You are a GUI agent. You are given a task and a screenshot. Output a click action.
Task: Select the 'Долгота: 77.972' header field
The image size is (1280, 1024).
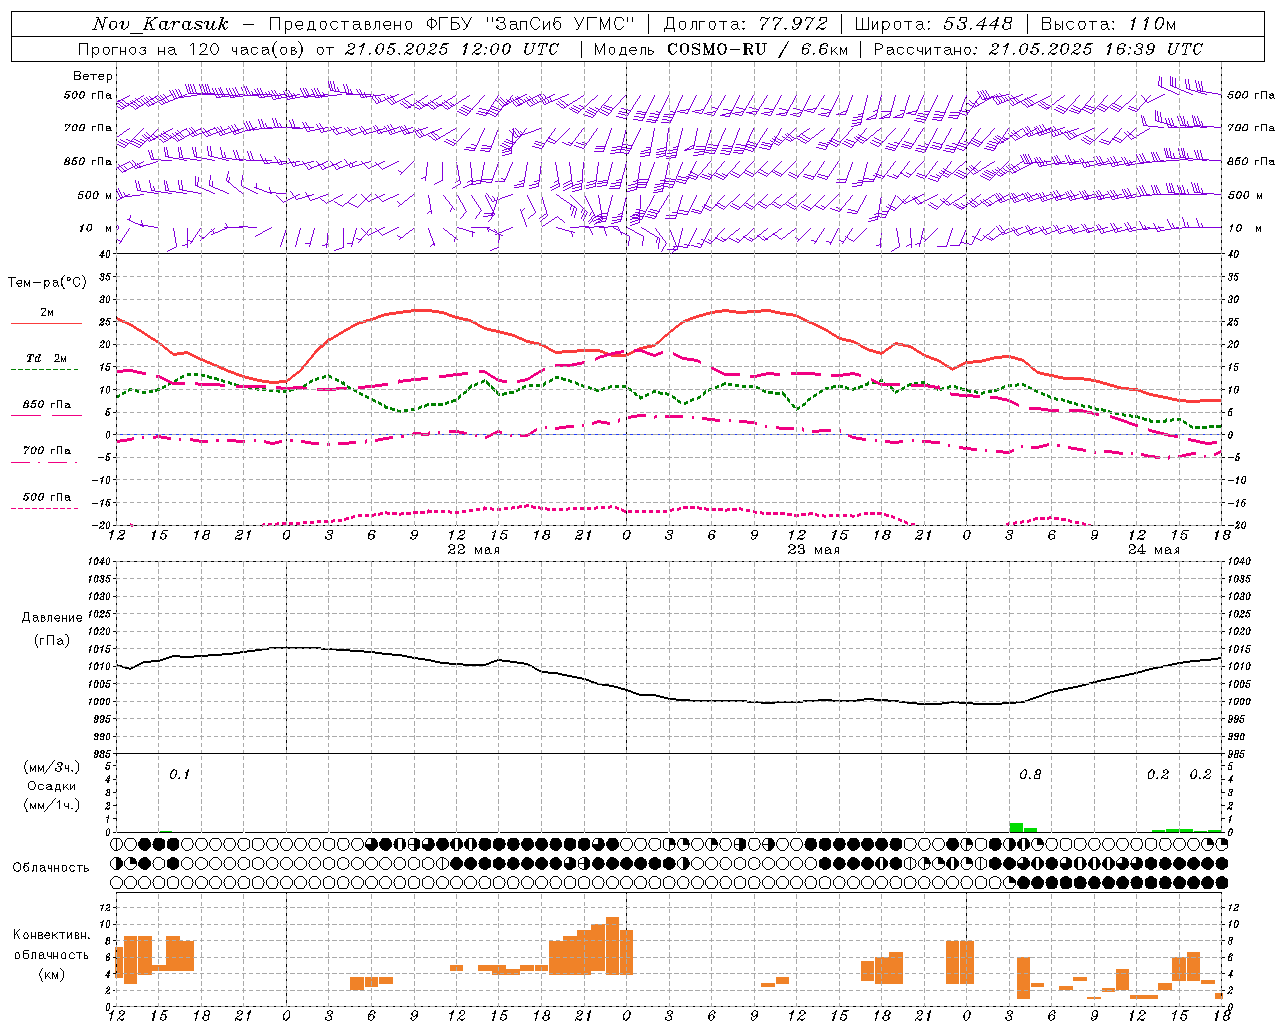[745, 24]
